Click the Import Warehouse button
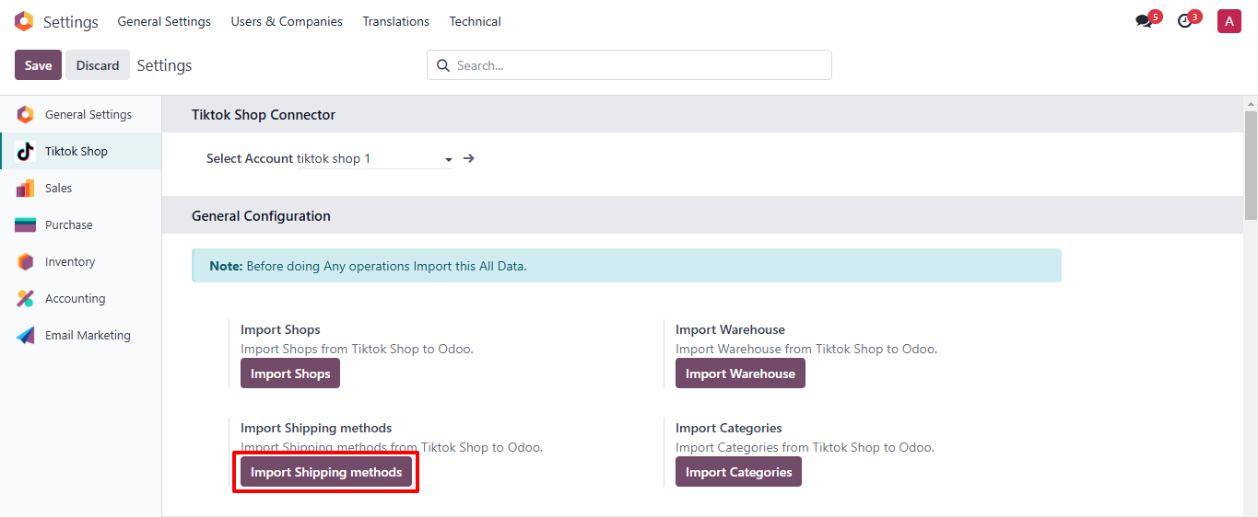Viewport: 1258px width, 517px height. point(740,374)
